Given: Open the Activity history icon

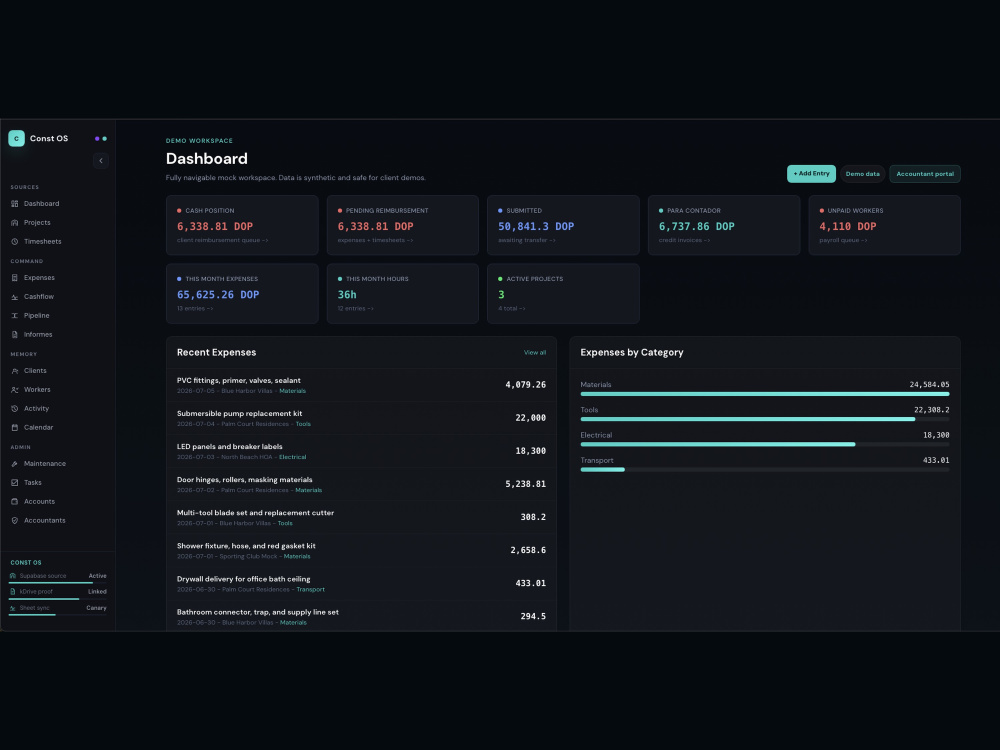Looking at the screenshot, I should pyautogui.click(x=15, y=409).
